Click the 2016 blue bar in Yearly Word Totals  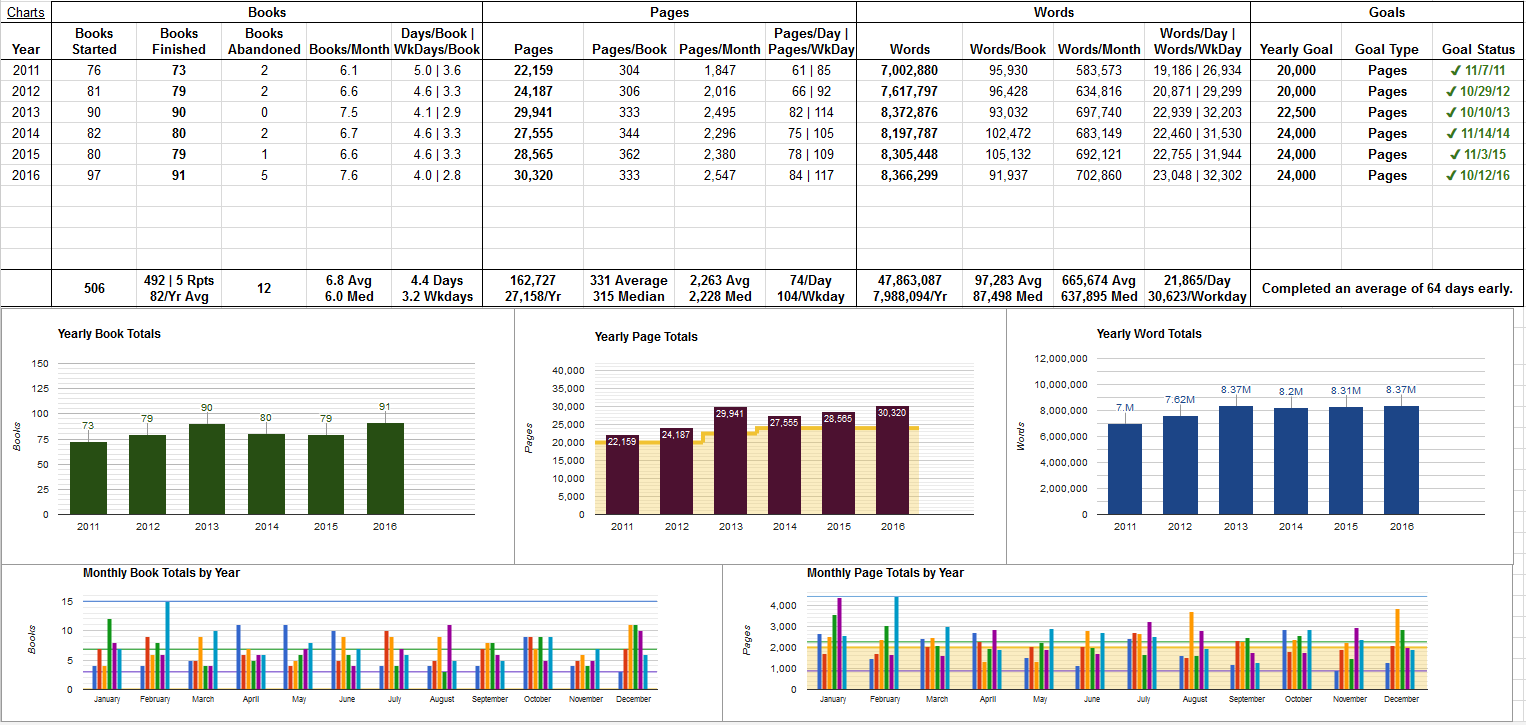1400,460
